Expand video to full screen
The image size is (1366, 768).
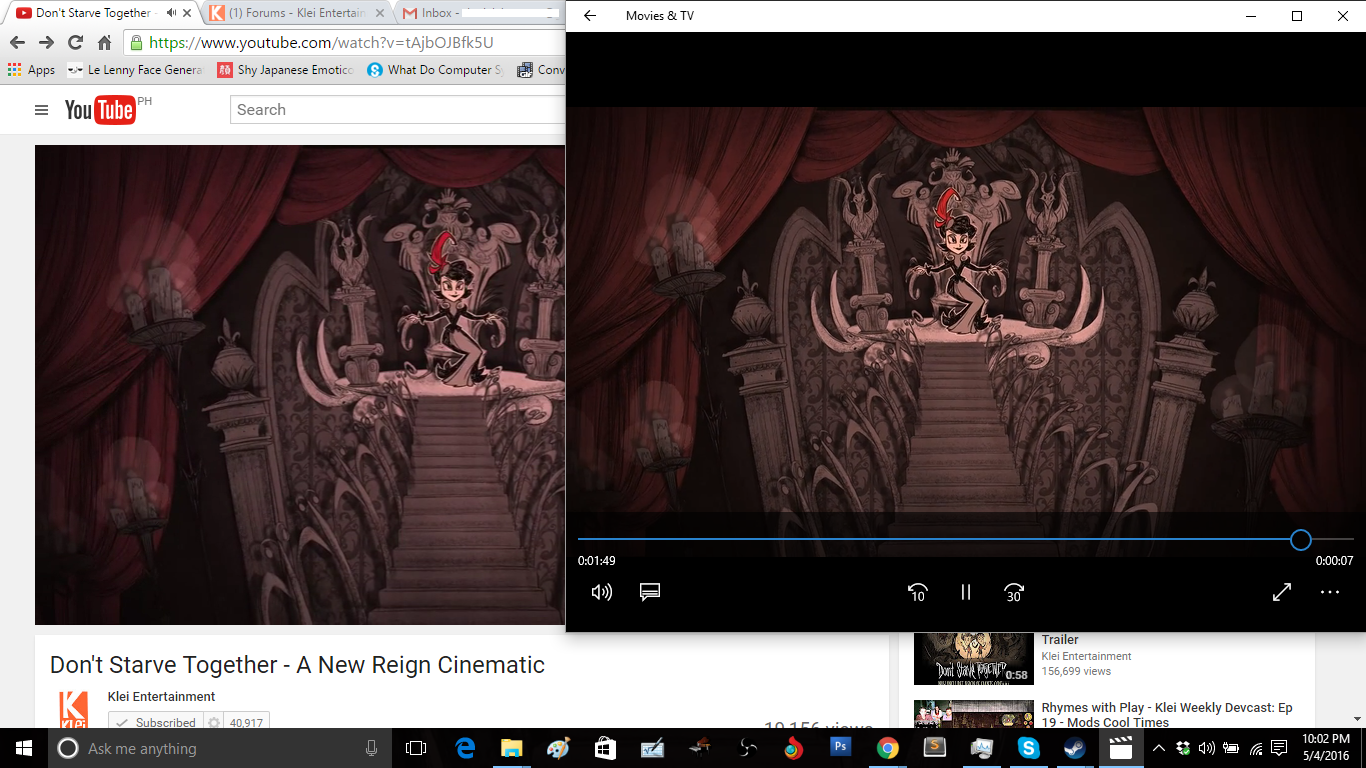(1281, 592)
